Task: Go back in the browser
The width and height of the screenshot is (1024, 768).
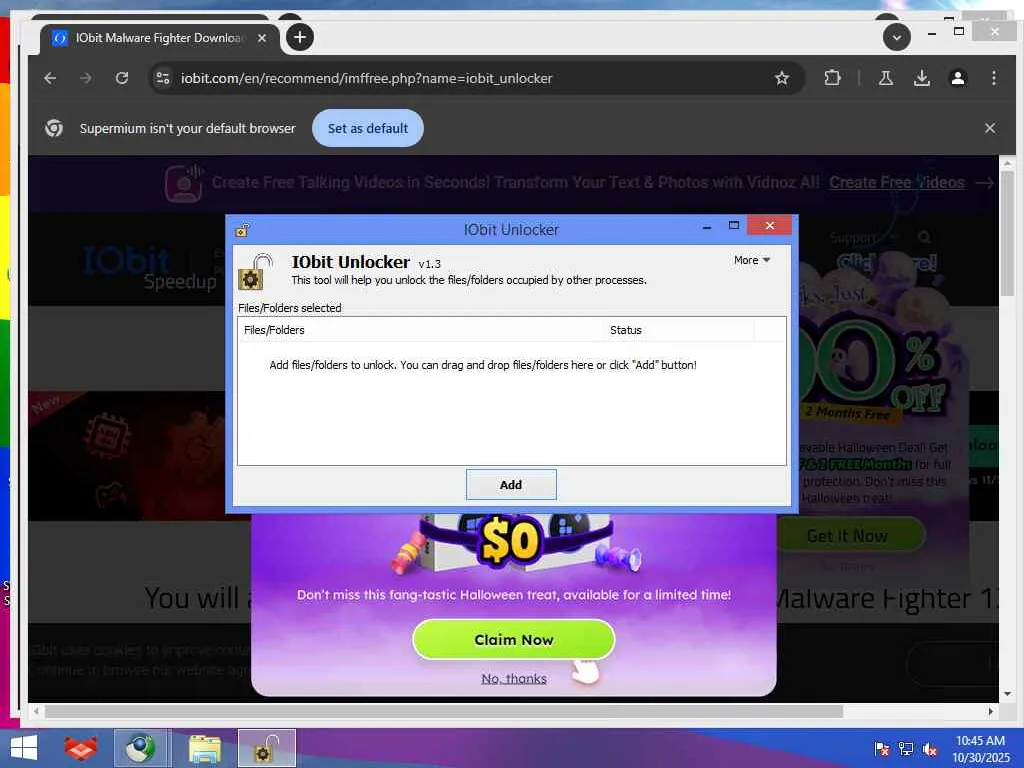Action: coord(50,78)
